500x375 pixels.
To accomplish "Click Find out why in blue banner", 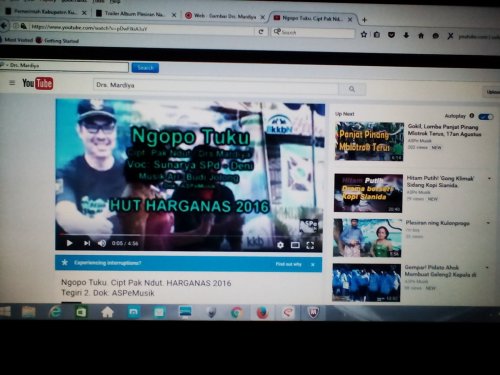I will click(x=288, y=264).
